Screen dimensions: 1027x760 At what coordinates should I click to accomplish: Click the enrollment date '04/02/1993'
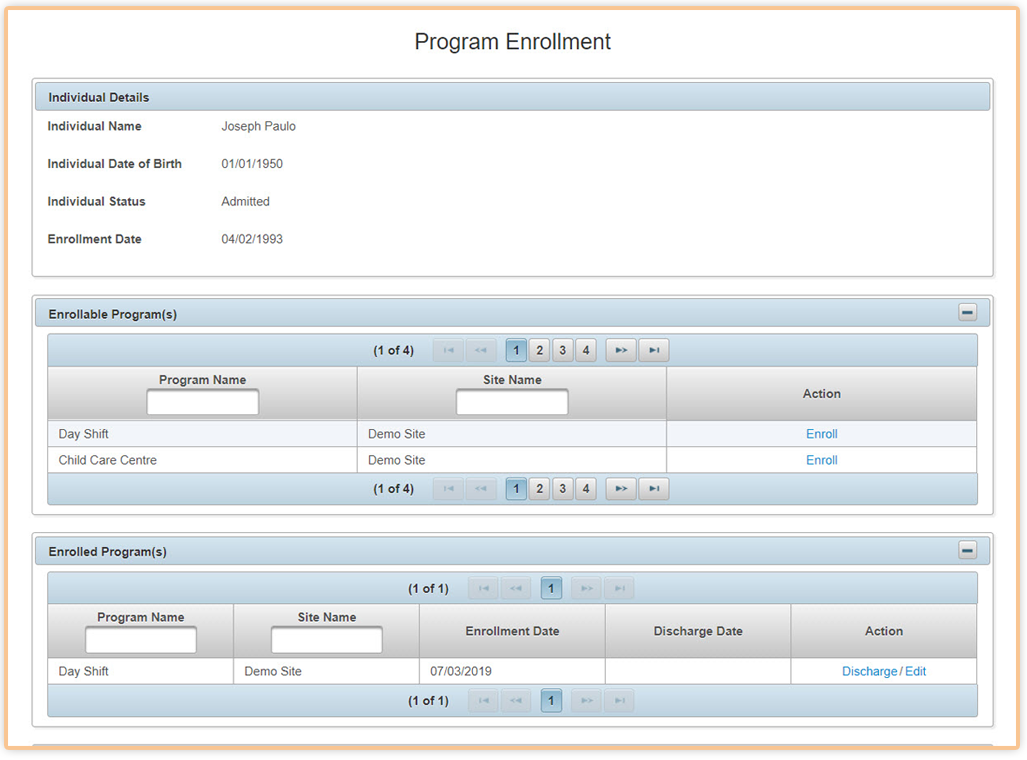(x=252, y=239)
